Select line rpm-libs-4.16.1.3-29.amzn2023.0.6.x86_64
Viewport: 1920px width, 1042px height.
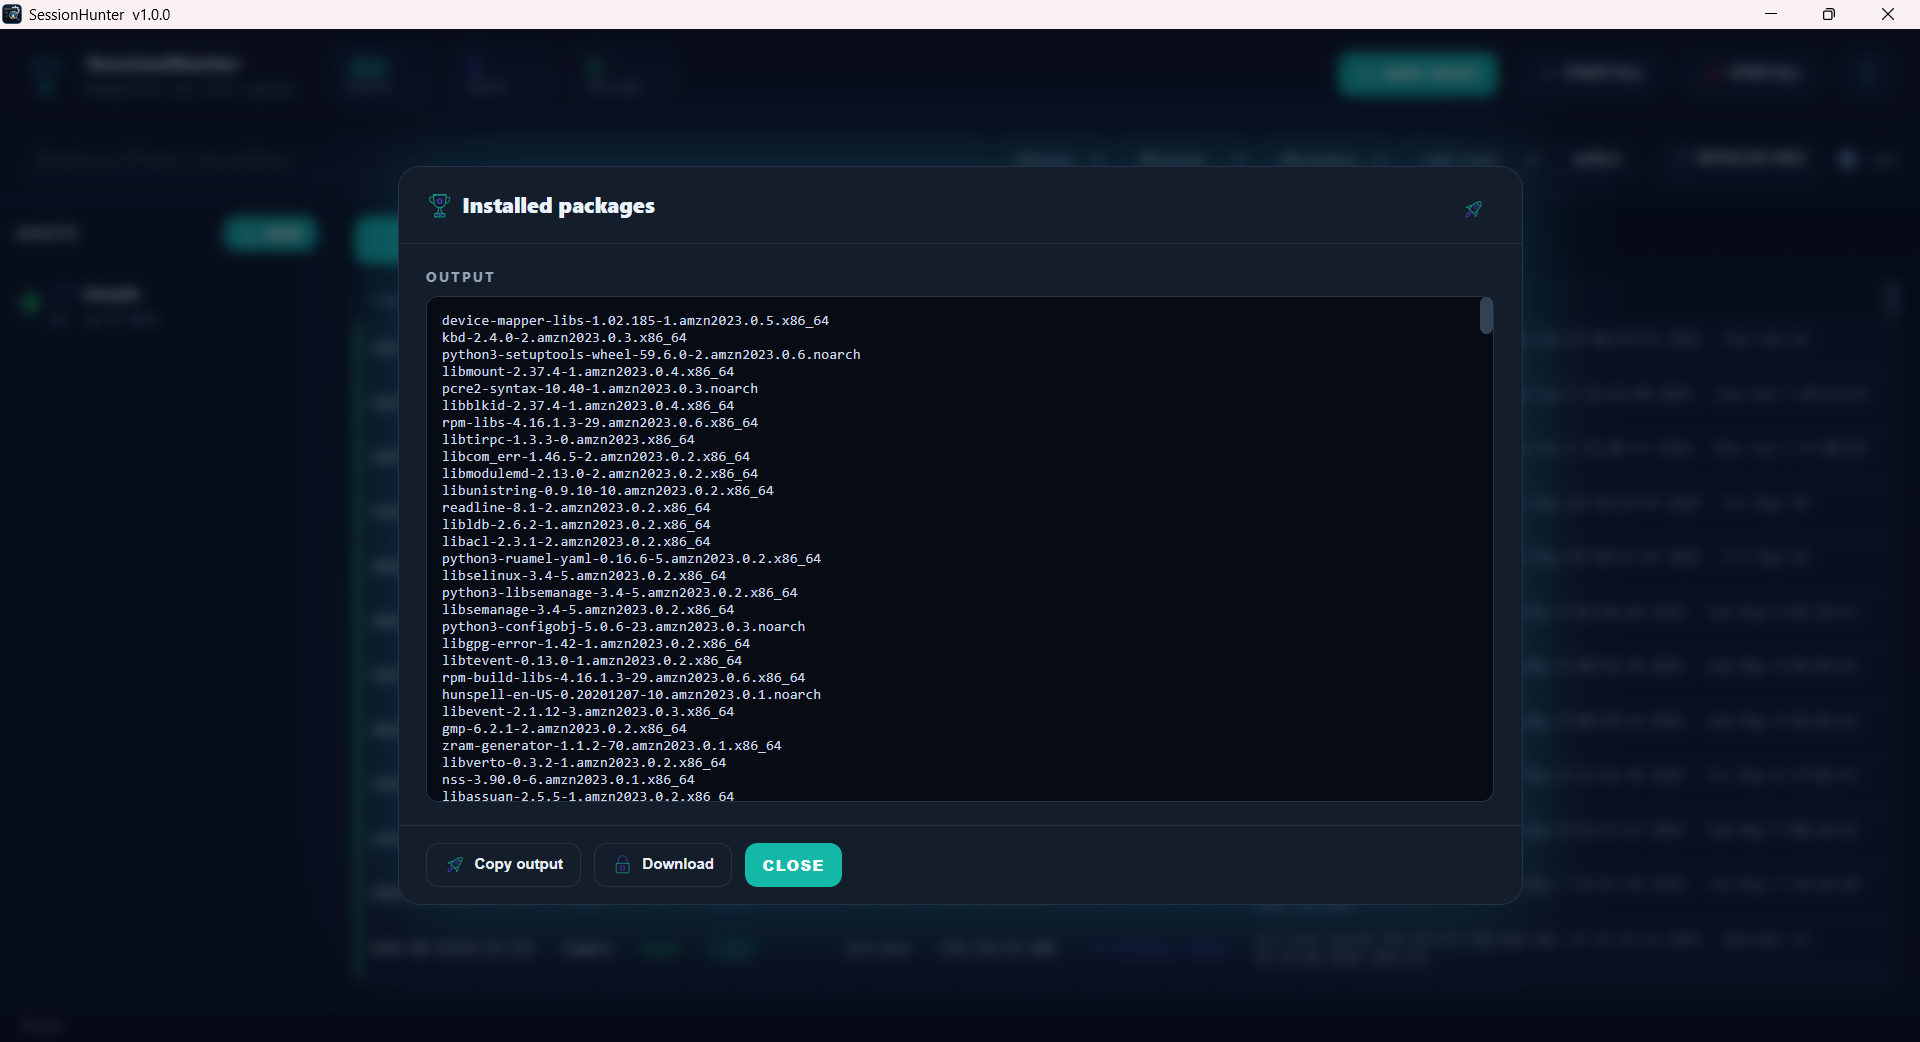[x=600, y=423]
